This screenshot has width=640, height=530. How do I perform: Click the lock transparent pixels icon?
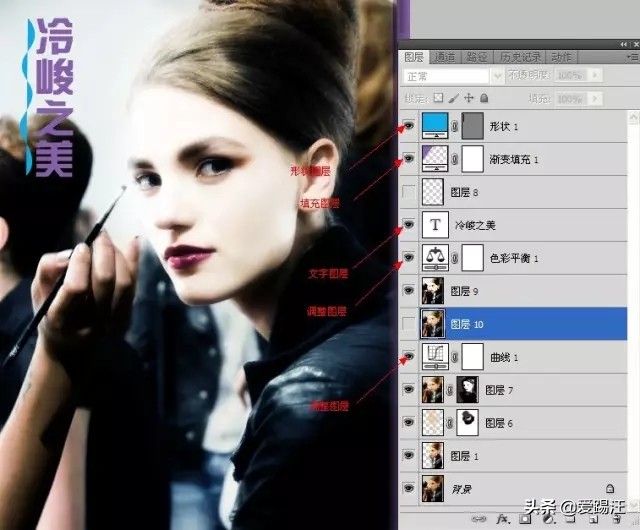point(437,99)
